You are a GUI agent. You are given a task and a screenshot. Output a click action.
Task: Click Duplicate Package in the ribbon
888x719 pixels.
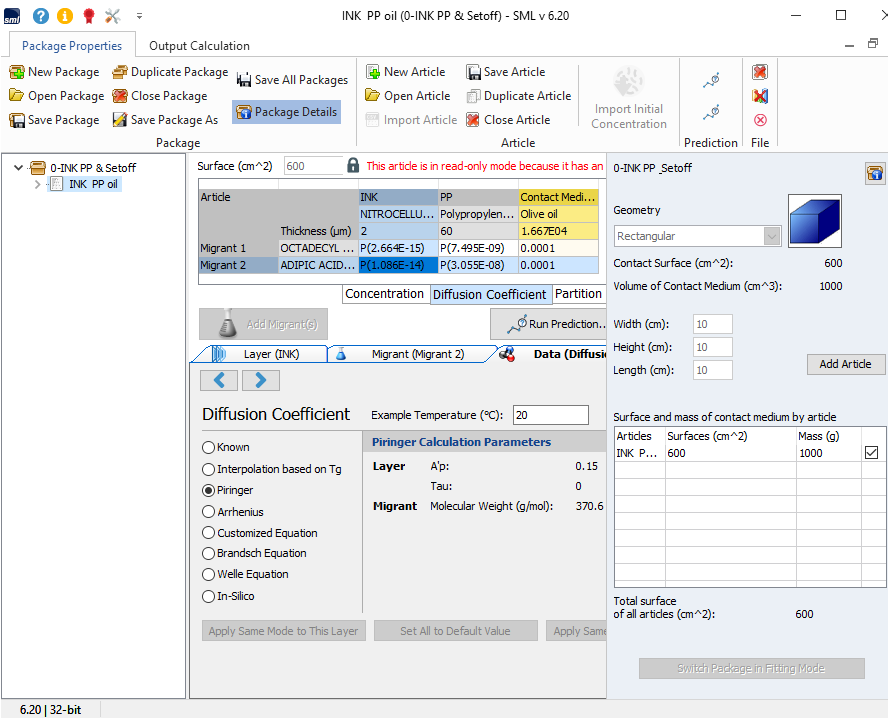pyautogui.click(x=170, y=72)
